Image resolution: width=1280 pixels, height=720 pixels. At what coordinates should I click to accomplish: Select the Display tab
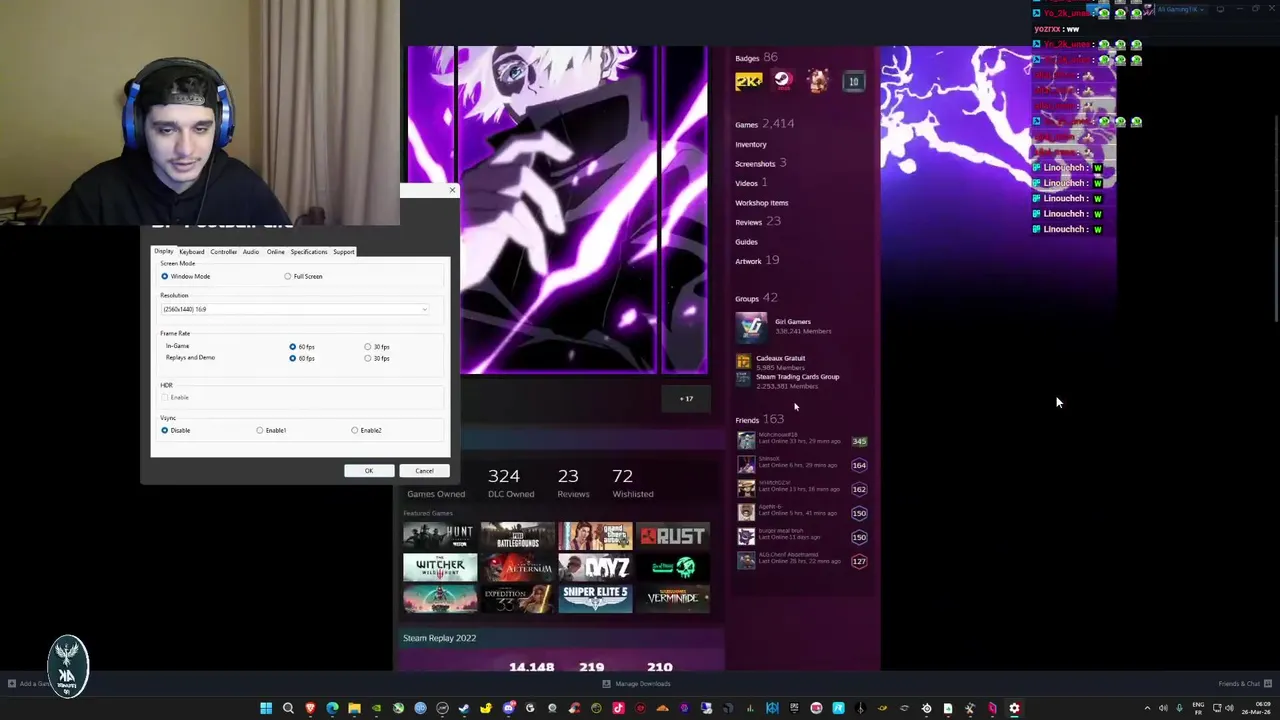pyautogui.click(x=164, y=251)
